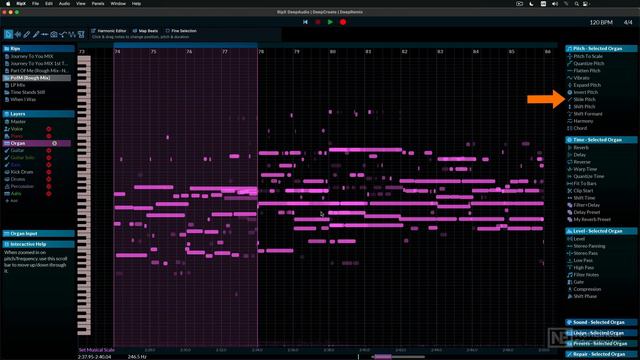Toggle mute dot on Voice layer
The image size is (640, 360).
pos(49,129)
